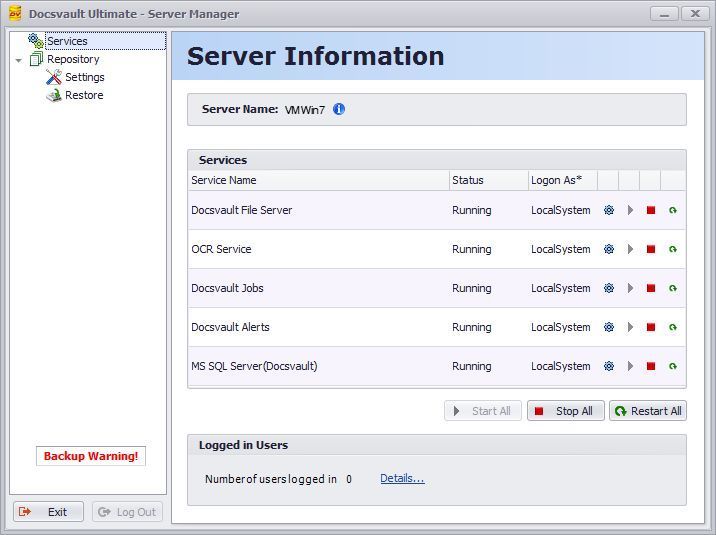Click the Logon As* column header
716x535 pixels.
coord(563,180)
